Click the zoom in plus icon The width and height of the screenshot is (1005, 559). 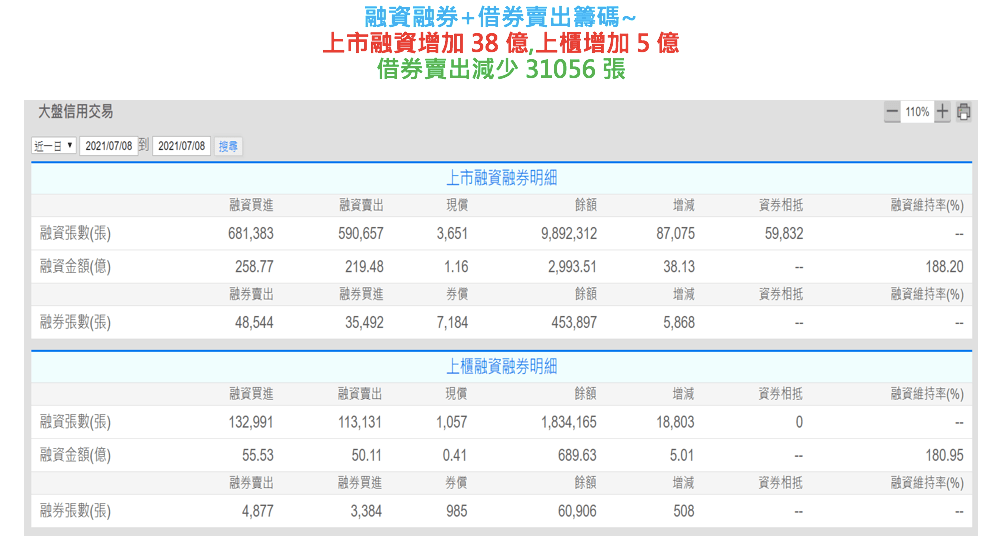[x=942, y=113]
